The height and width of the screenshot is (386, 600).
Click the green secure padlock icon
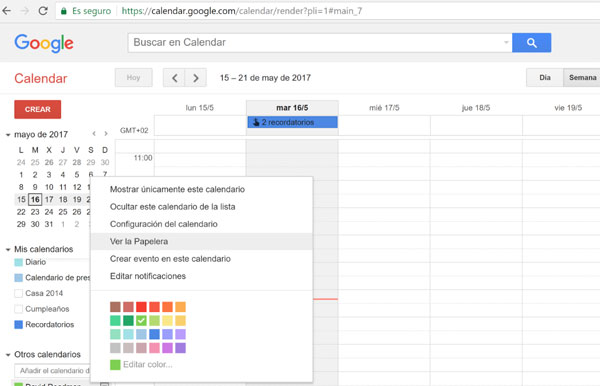64,11
